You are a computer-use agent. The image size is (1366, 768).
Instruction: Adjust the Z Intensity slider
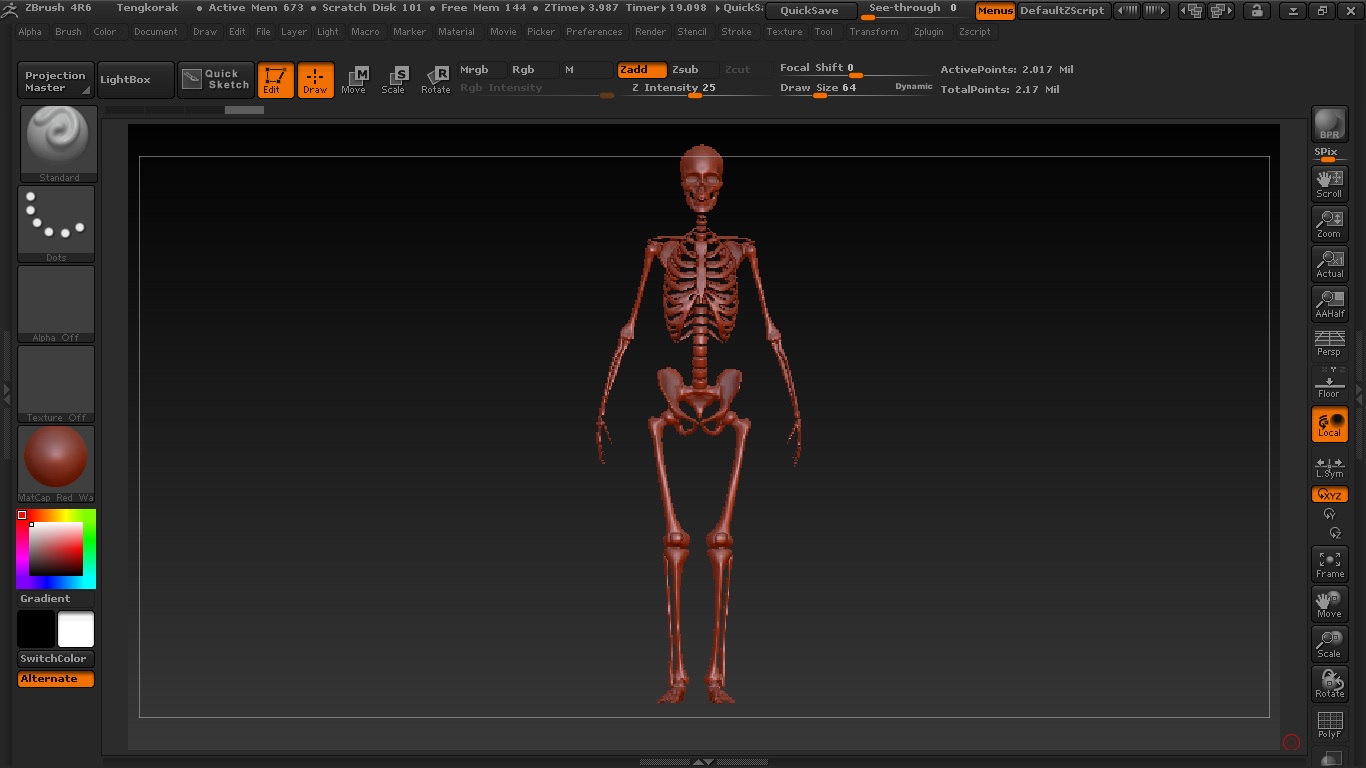695,90
